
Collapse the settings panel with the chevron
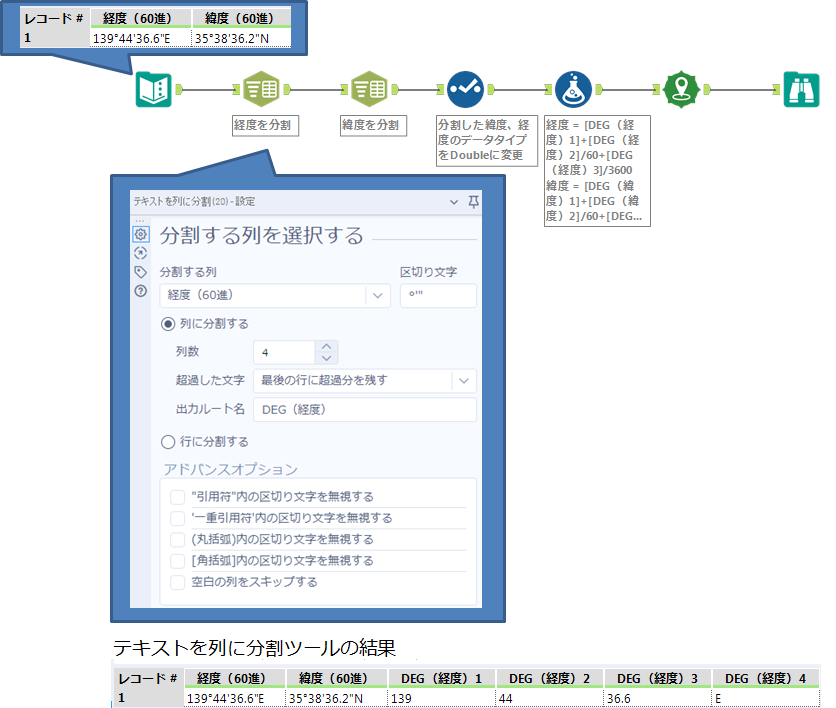454,202
